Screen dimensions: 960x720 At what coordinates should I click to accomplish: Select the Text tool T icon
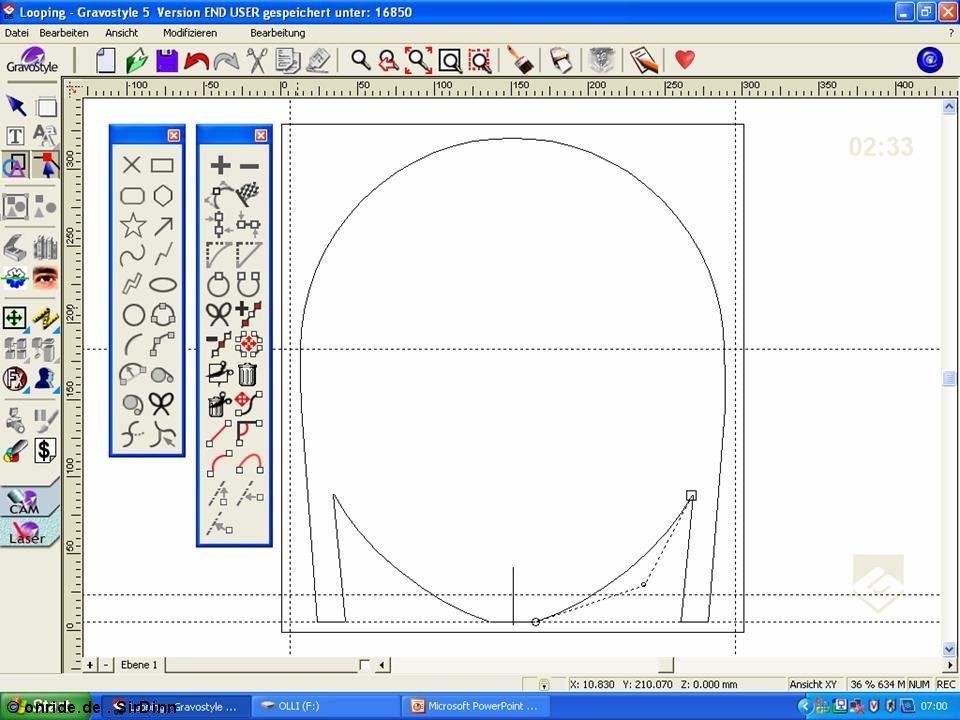coord(15,135)
